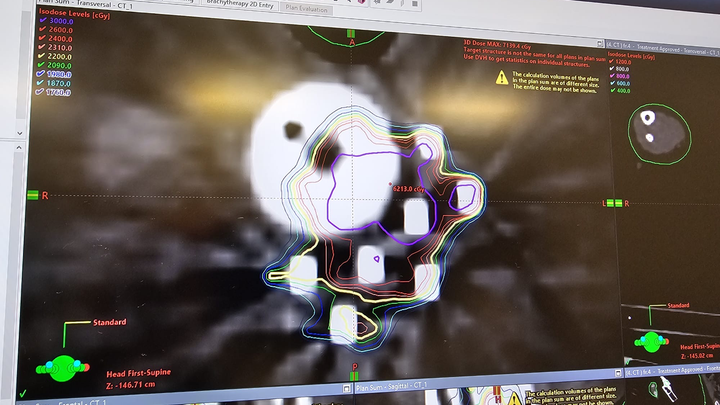Select the fr.4 Treatment Approved Transversal title bar
The width and height of the screenshot is (720, 405).
663,48
